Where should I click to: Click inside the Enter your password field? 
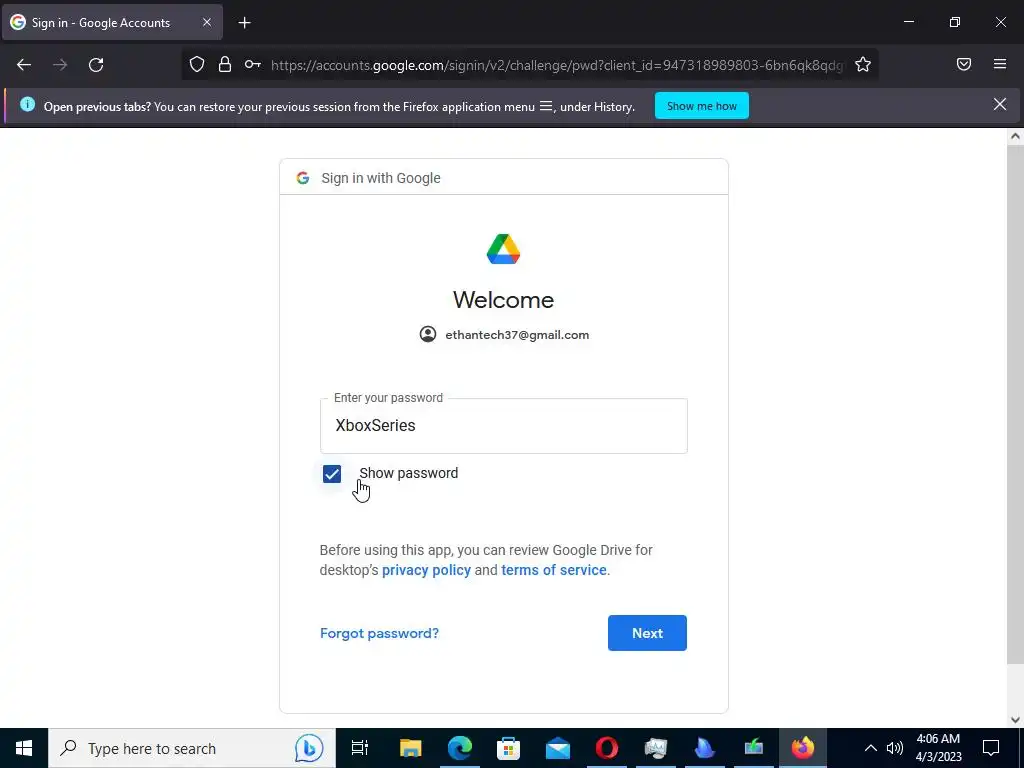point(504,426)
